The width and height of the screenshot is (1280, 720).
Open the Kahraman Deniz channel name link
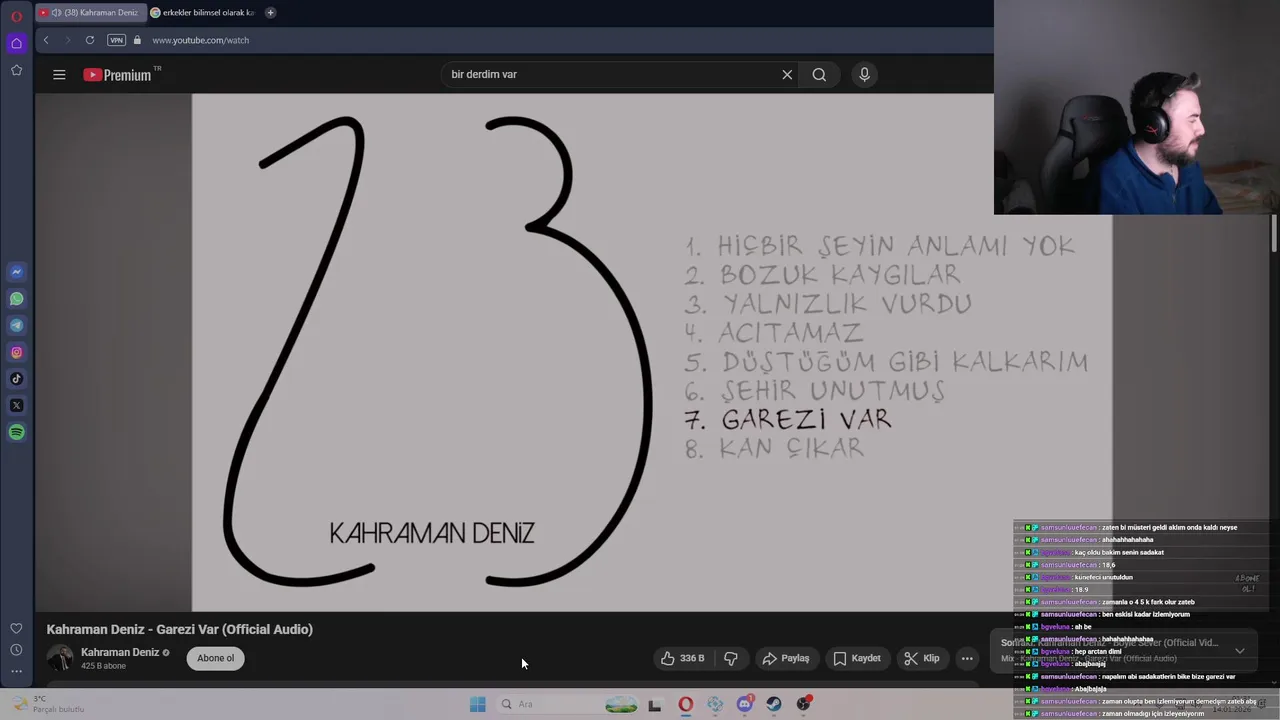coord(119,652)
